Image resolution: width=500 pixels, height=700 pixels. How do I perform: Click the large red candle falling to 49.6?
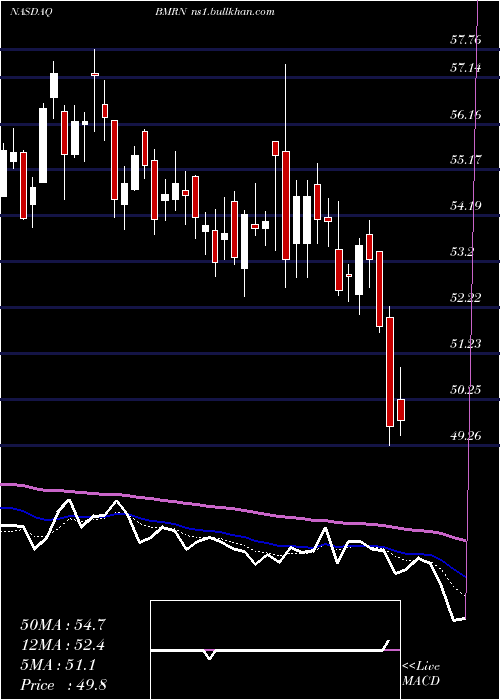[x=390, y=372]
